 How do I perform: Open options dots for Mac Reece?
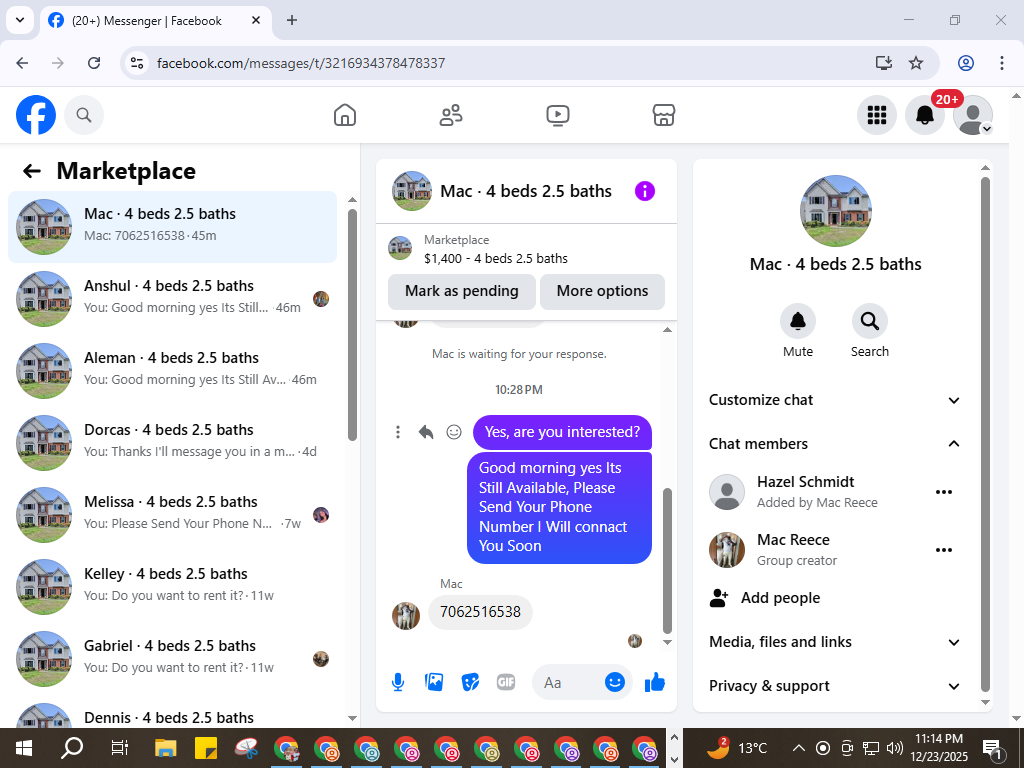tap(944, 551)
